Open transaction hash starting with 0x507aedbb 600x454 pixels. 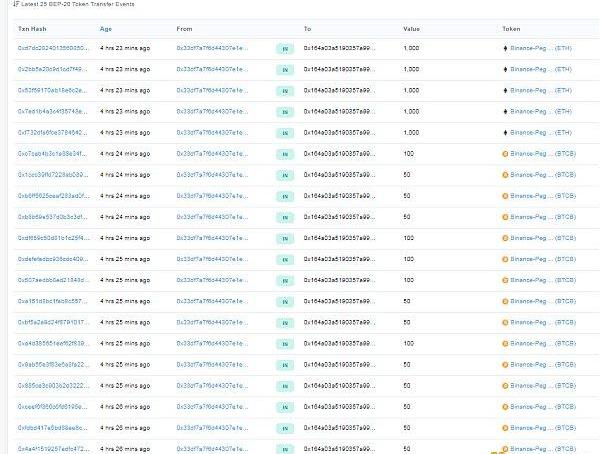click(x=53, y=280)
